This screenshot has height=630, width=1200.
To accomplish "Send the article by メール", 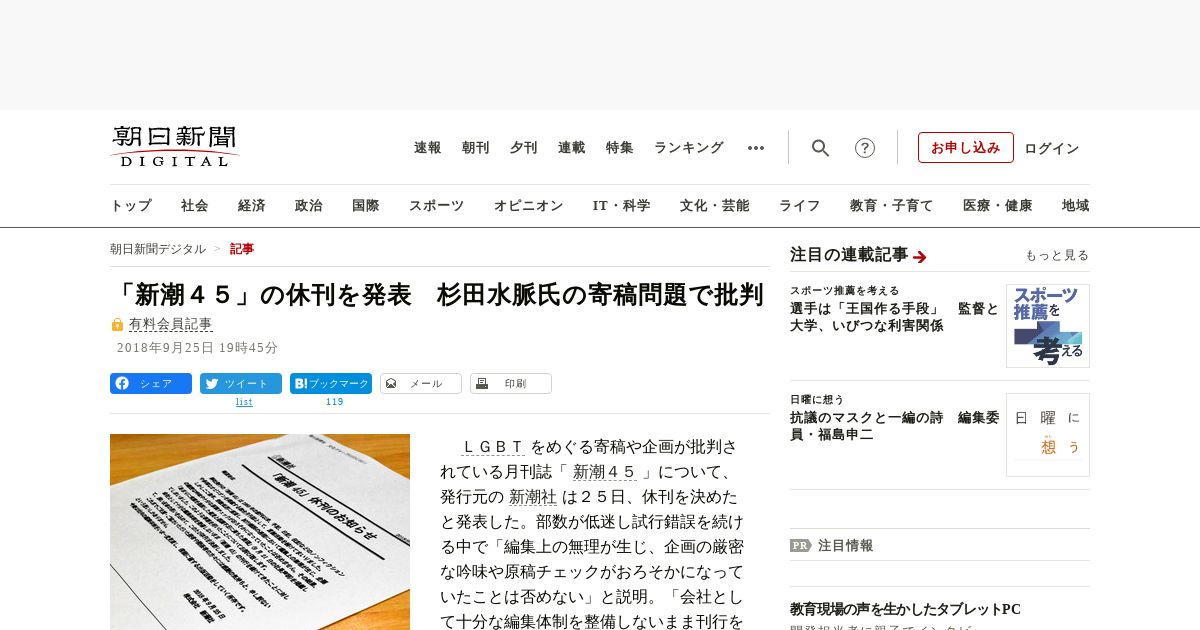I will pos(421,383).
